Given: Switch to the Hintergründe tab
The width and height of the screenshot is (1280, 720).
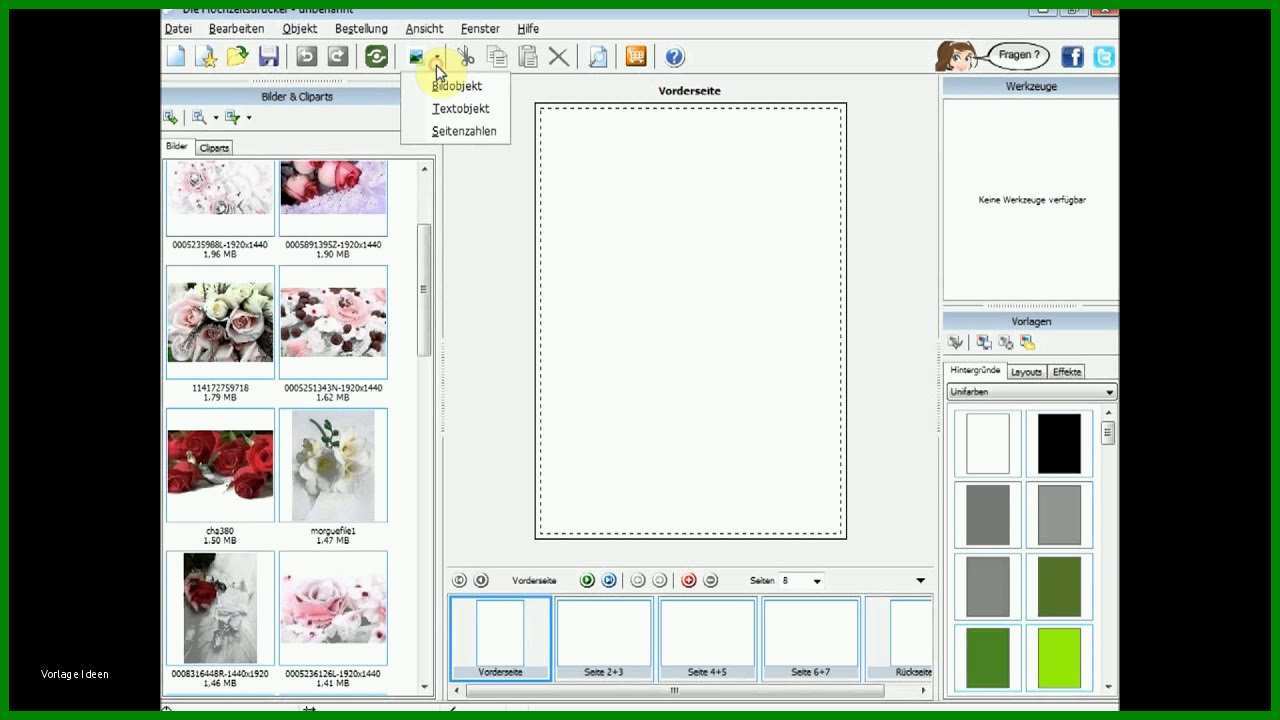Looking at the screenshot, I should (975, 370).
